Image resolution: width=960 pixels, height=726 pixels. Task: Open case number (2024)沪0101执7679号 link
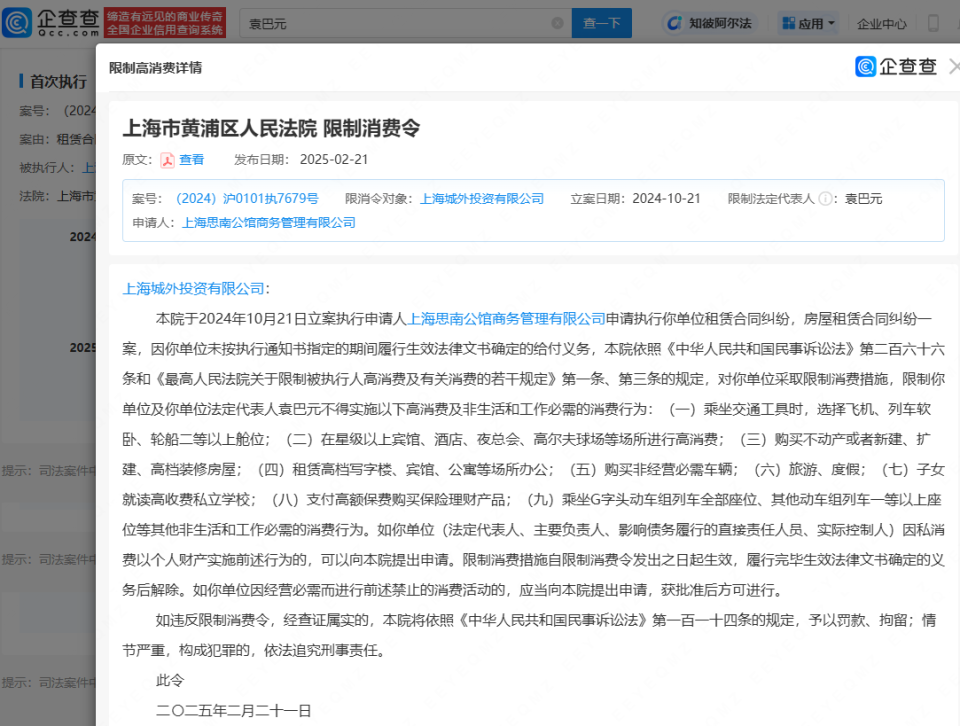click(247, 198)
